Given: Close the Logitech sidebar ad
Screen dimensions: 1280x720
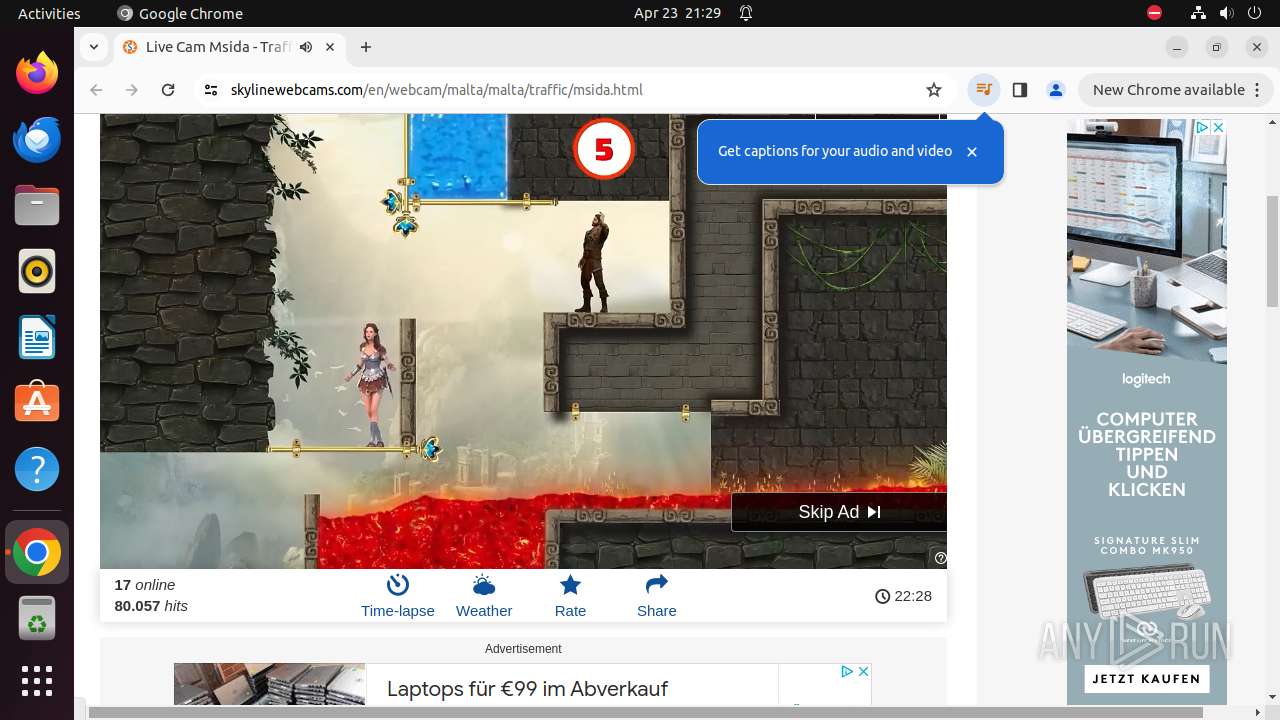Looking at the screenshot, I should [x=1218, y=127].
